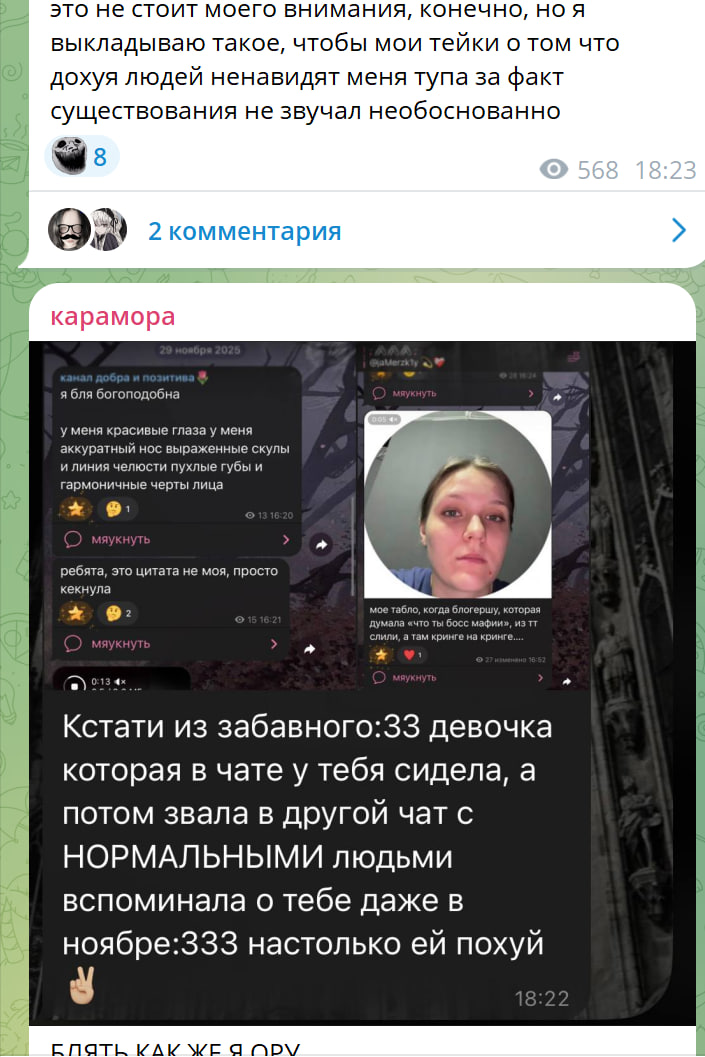Image resolution: width=705 pixels, height=1057 pixels.
Task: Expand chevron in "мяукнуть" row under "богоподобна" post
Action: 286,540
